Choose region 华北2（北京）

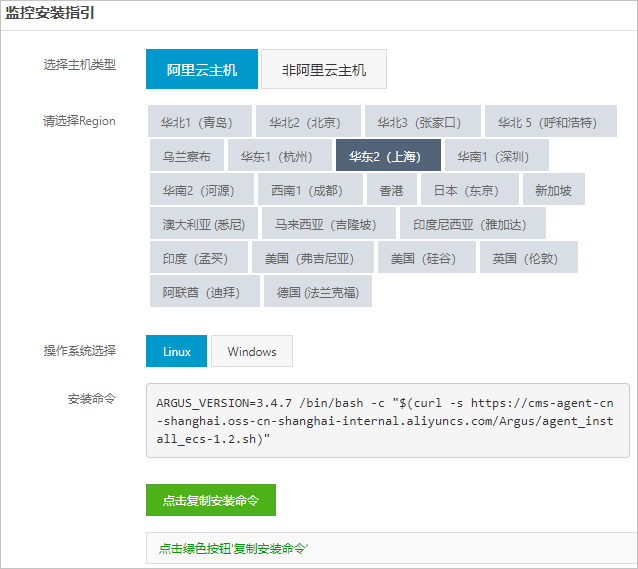point(308,121)
